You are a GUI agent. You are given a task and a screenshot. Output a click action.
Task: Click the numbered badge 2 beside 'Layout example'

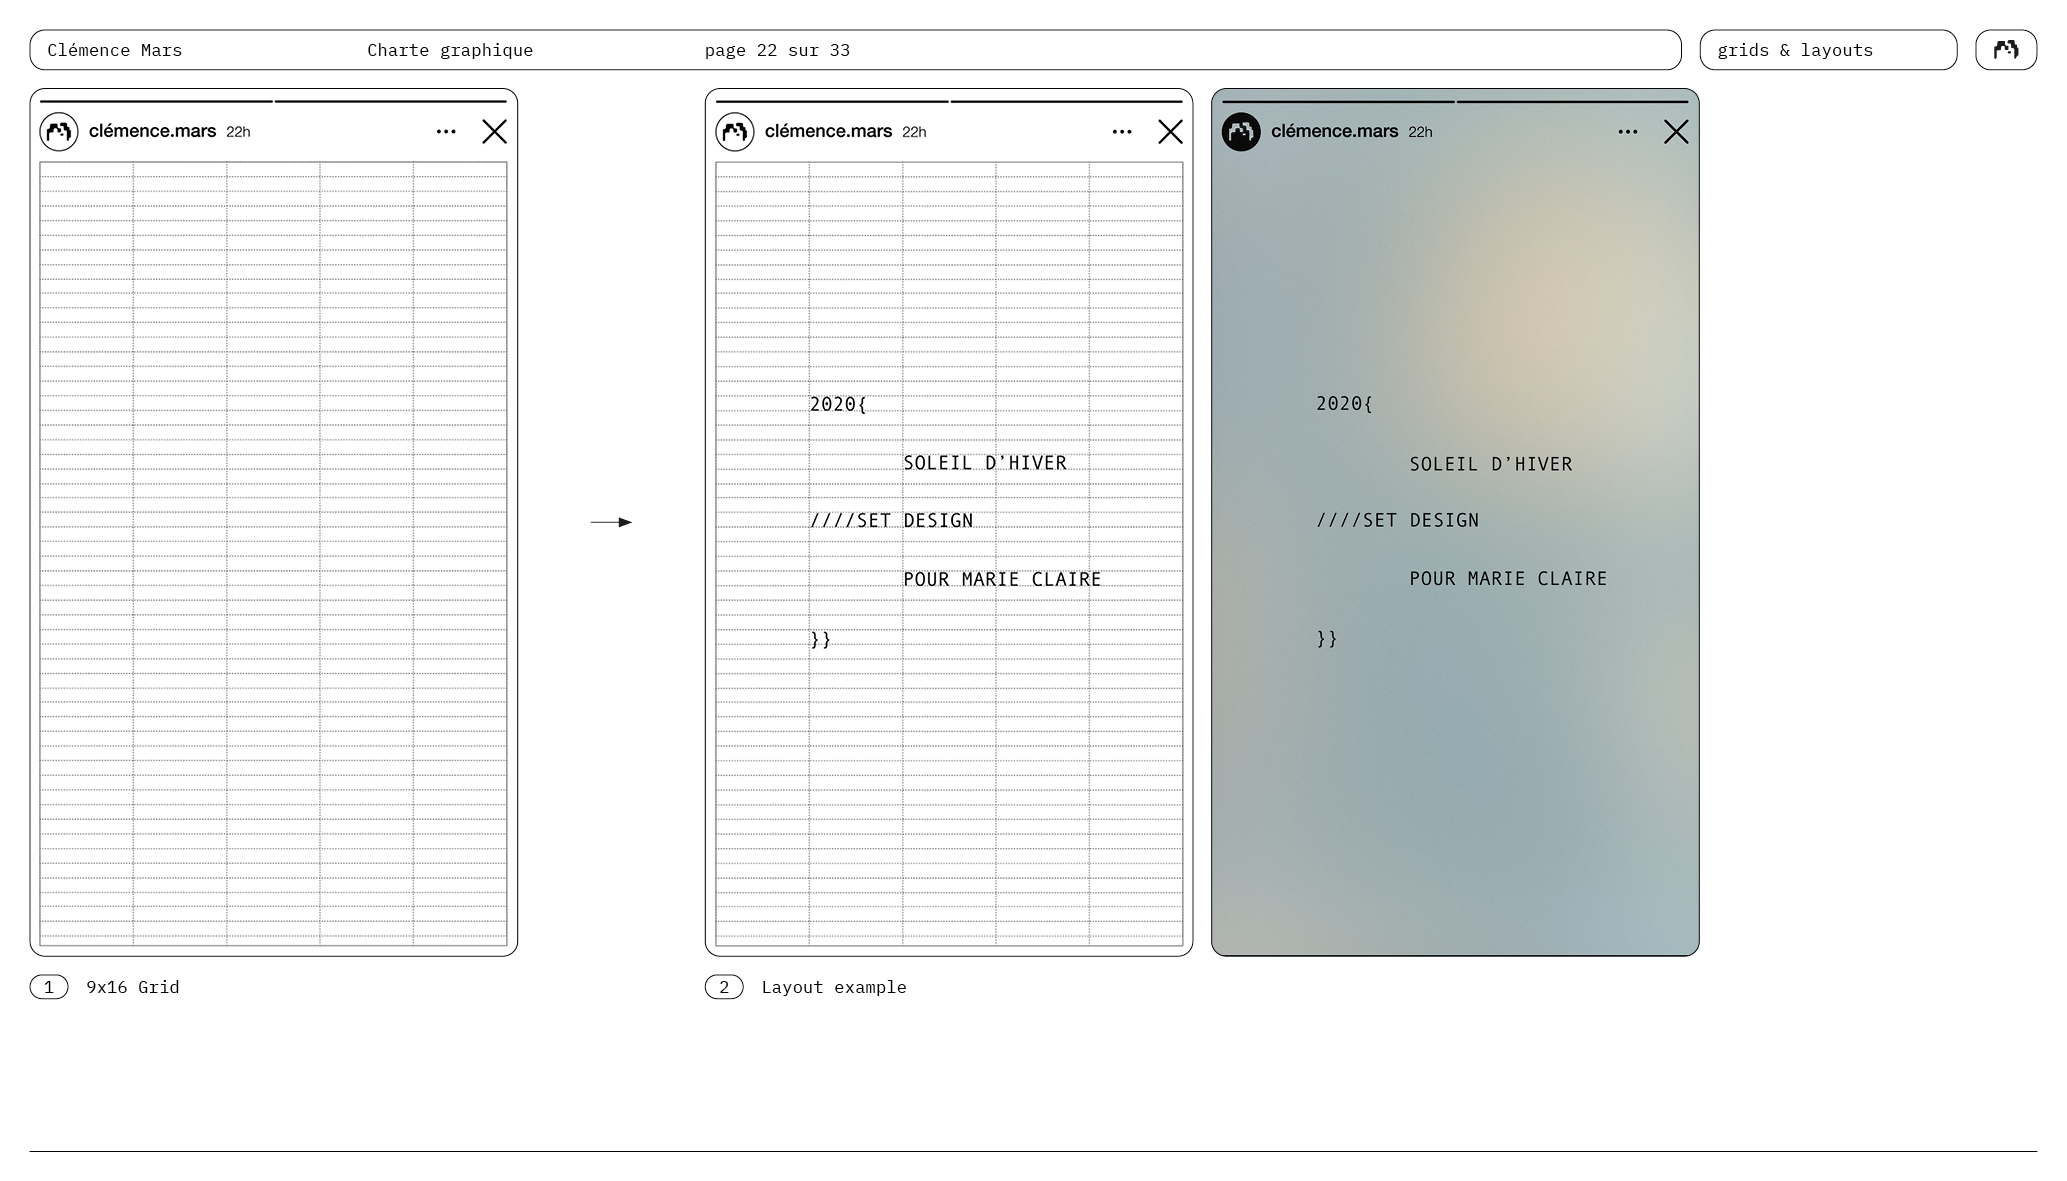coord(724,987)
